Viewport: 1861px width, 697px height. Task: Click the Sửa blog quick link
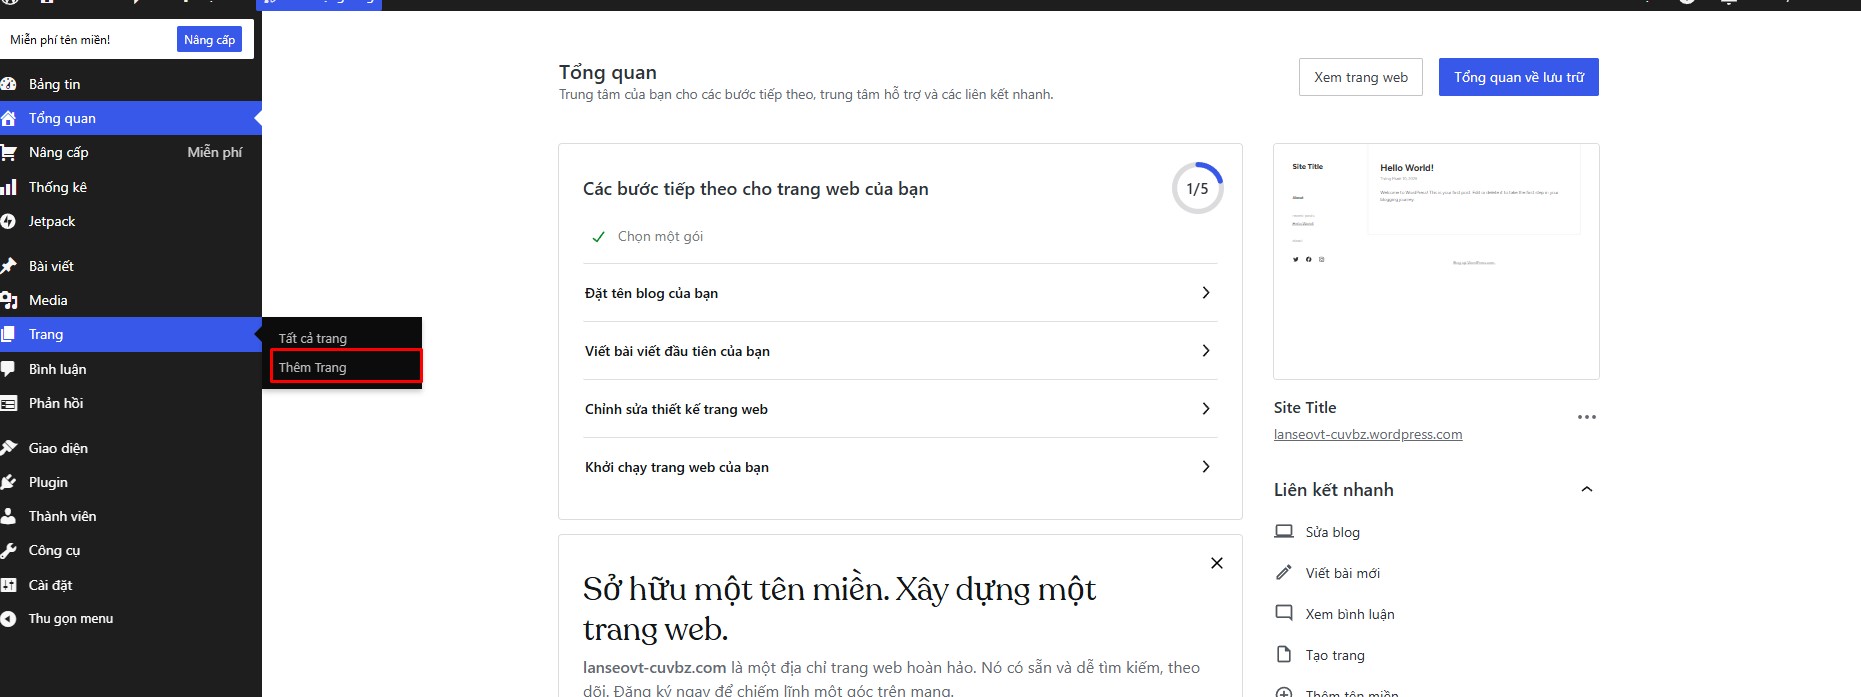1332,532
